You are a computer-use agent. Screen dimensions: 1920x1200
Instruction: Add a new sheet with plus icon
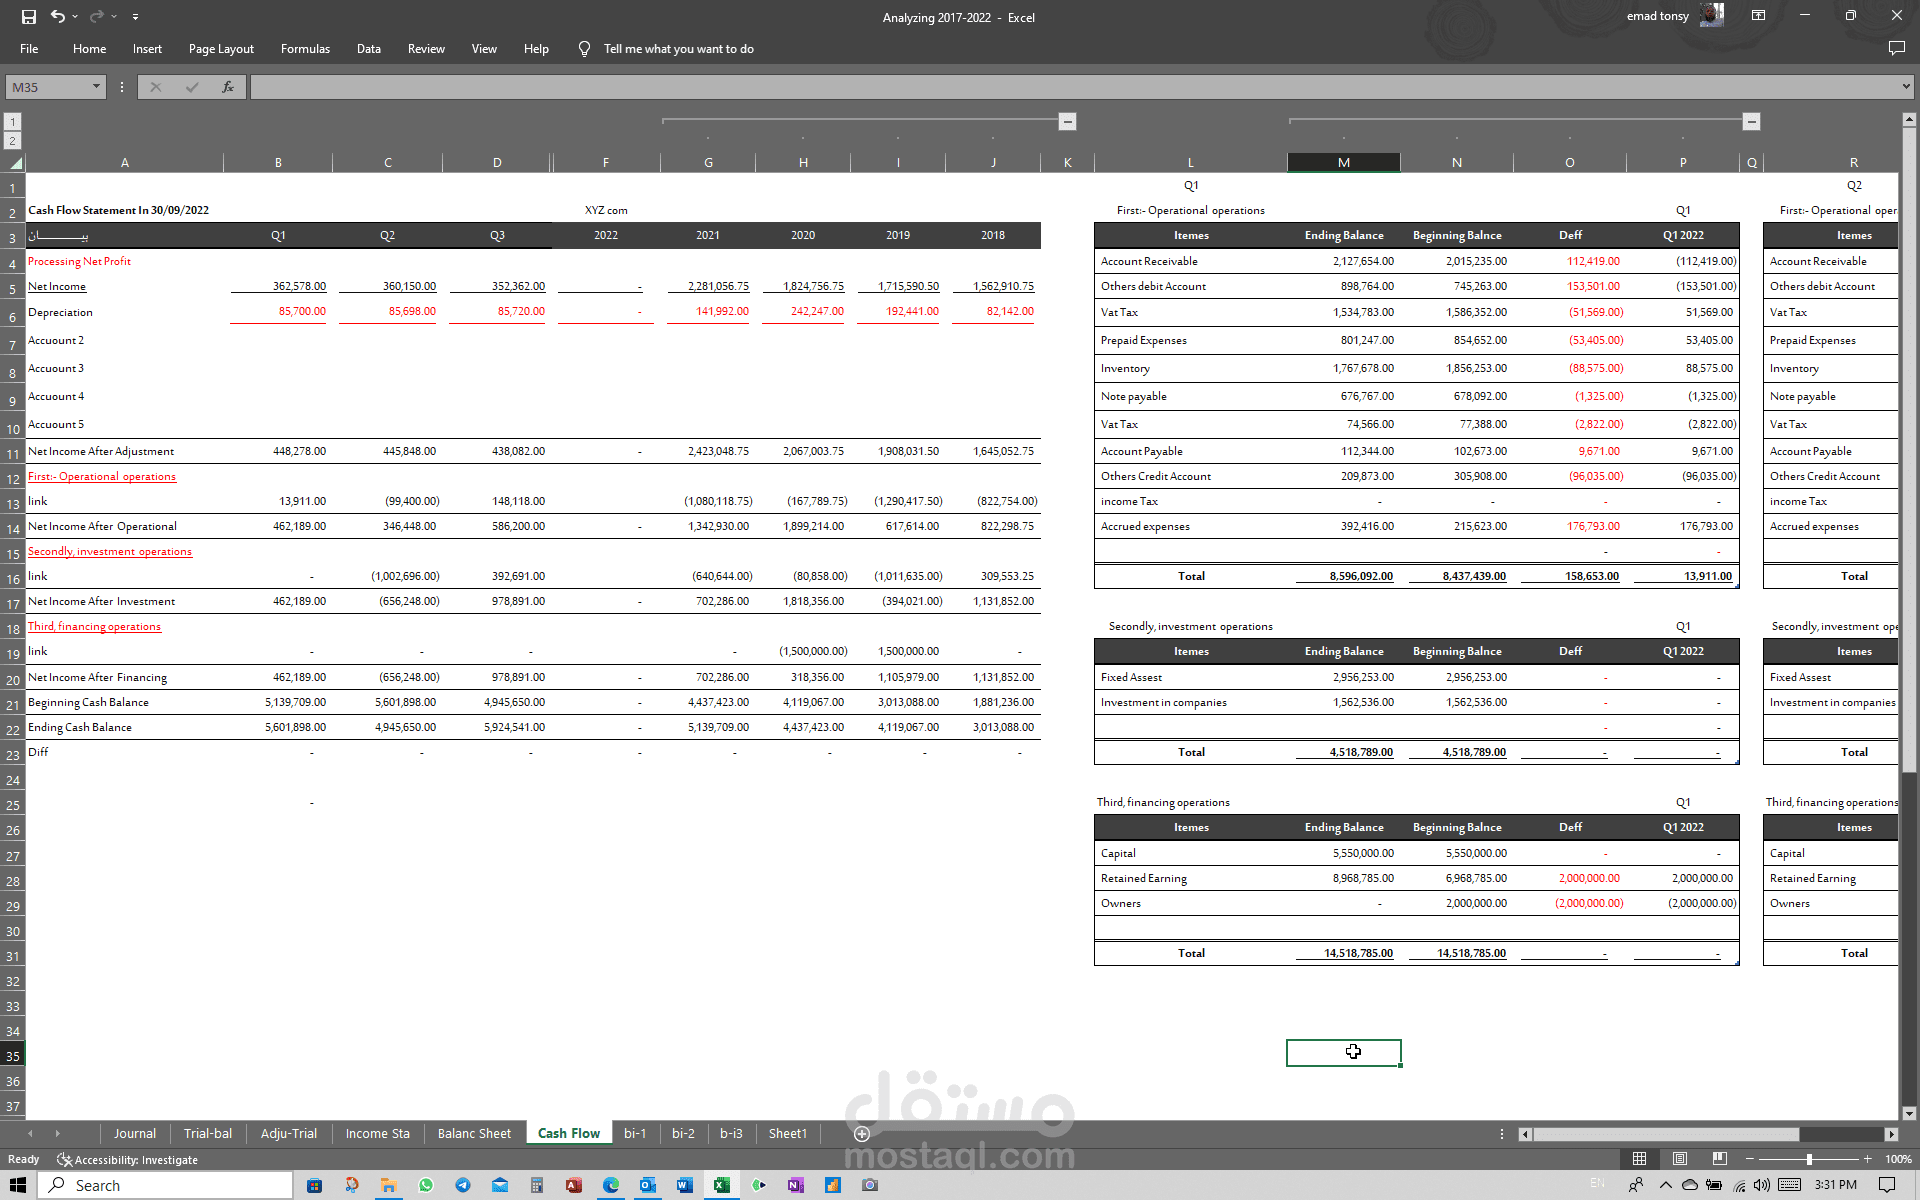(862, 1133)
